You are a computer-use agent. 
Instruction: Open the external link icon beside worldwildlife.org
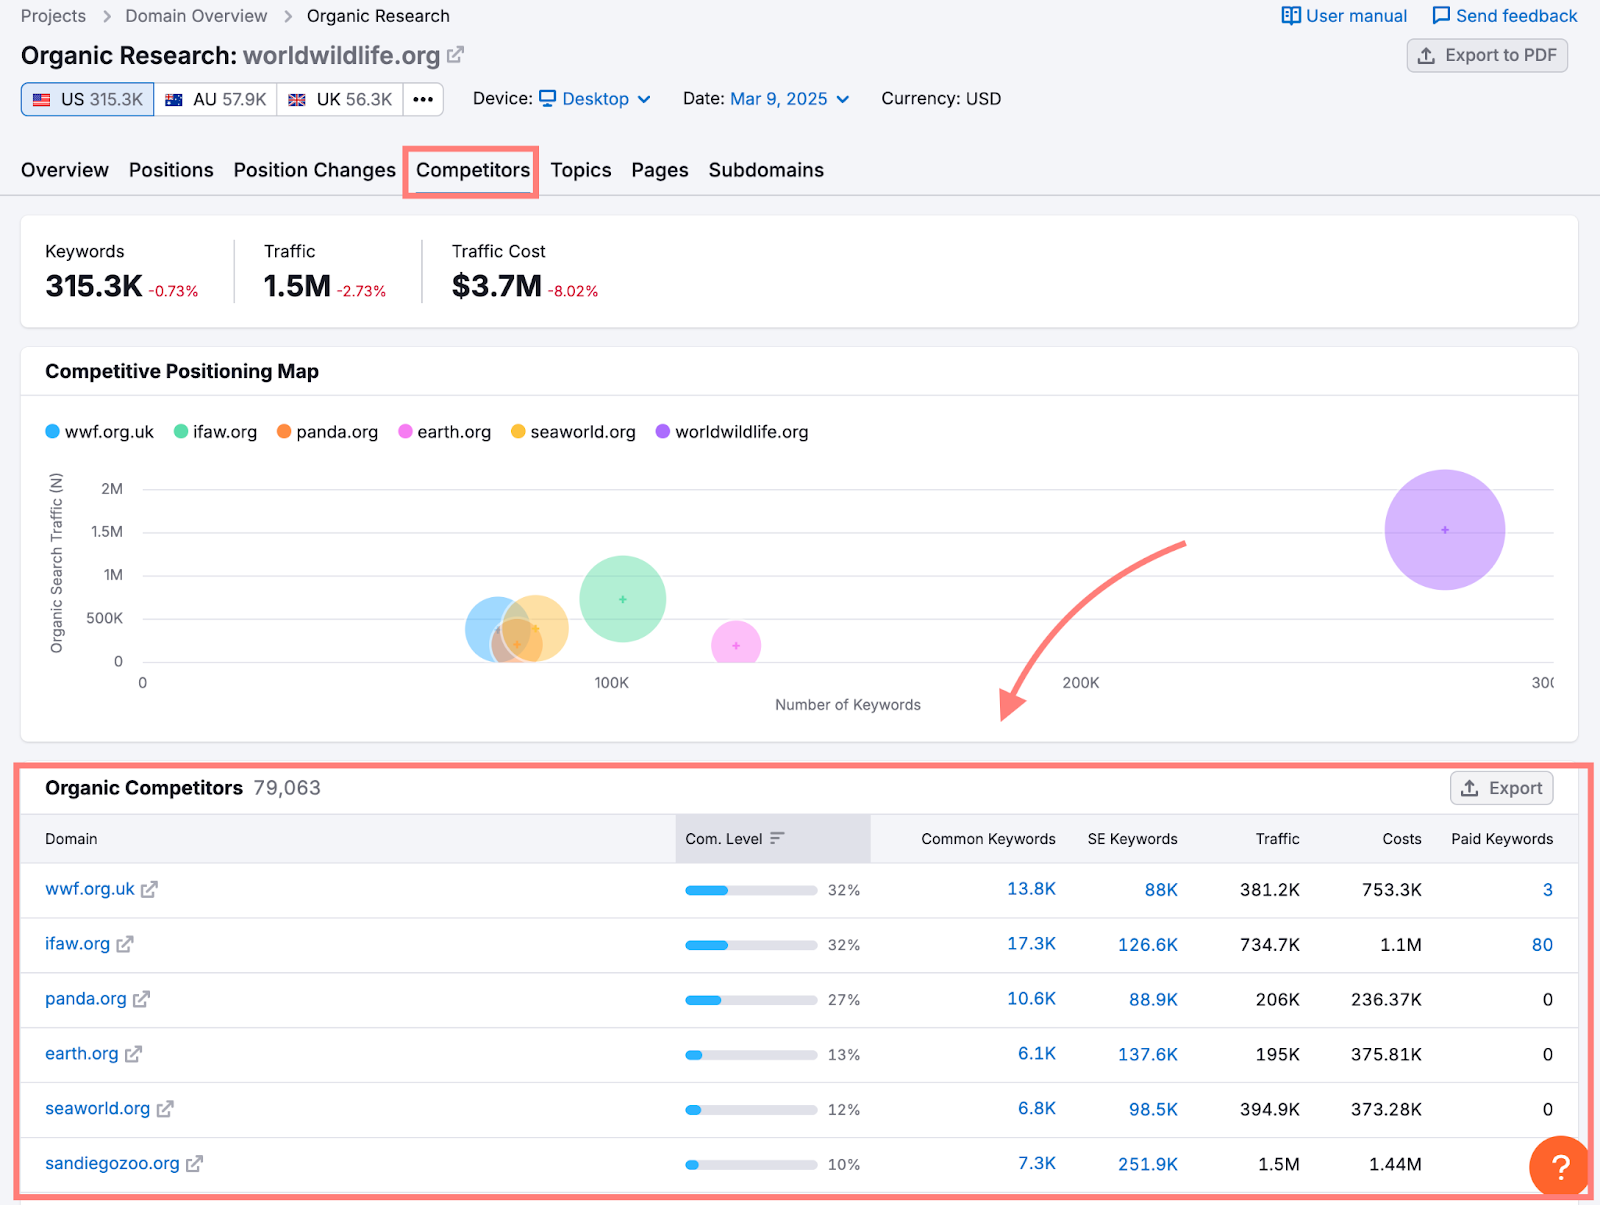tap(457, 55)
